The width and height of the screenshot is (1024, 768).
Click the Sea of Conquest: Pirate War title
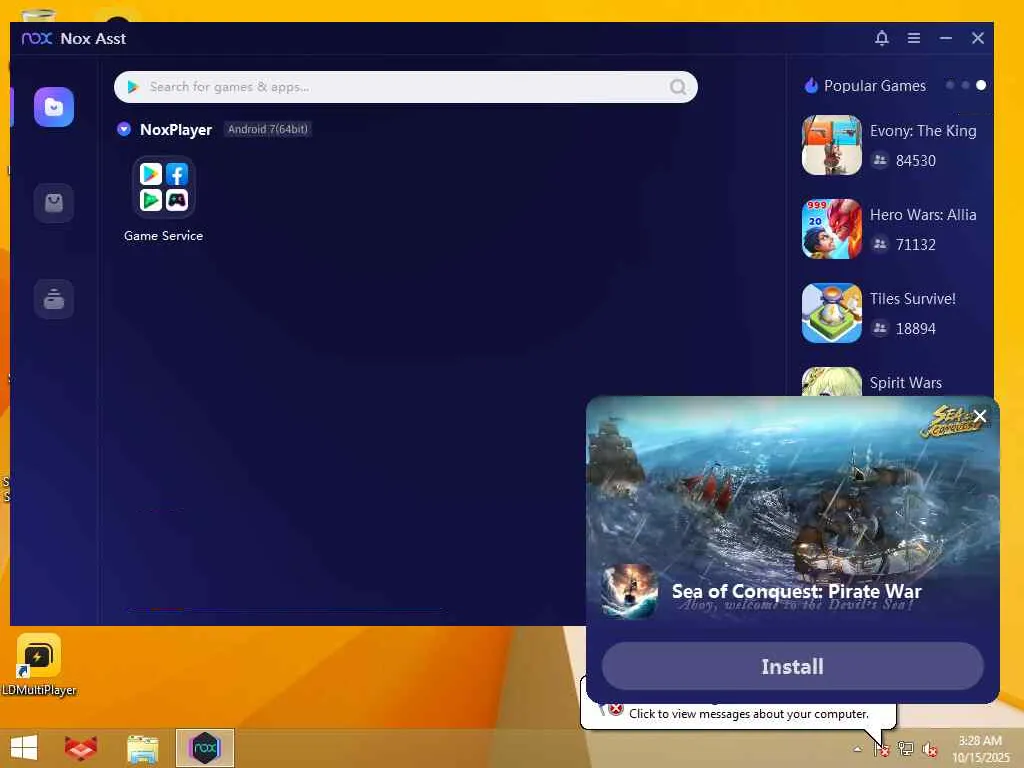[796, 591]
